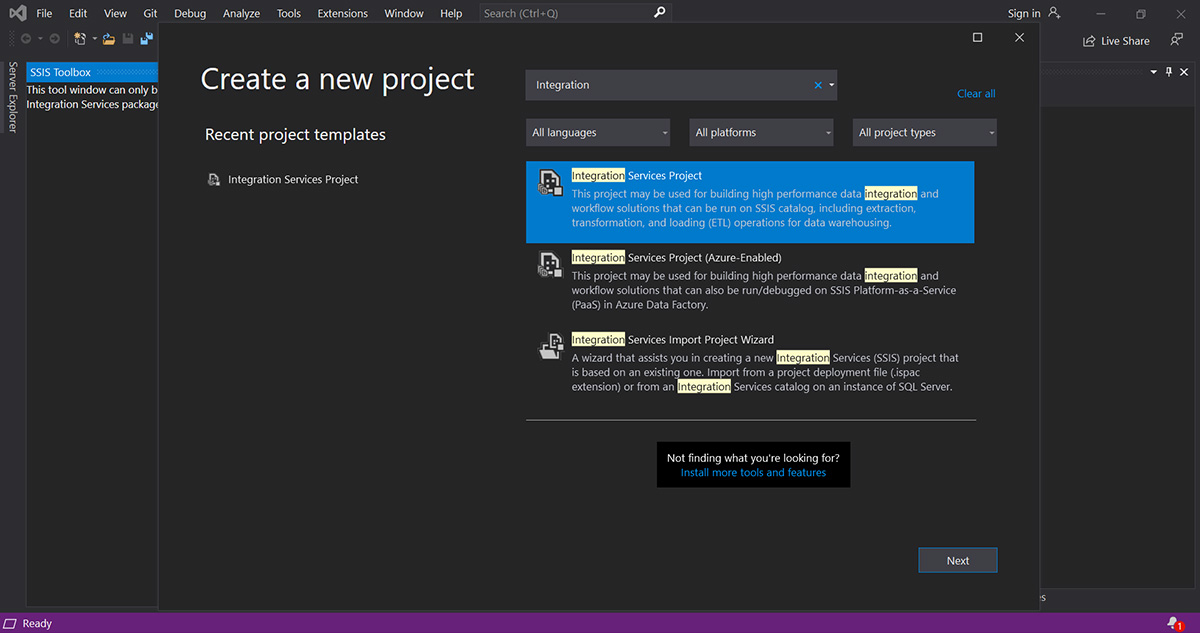Open the File menu
The width and height of the screenshot is (1200, 633).
44,13
